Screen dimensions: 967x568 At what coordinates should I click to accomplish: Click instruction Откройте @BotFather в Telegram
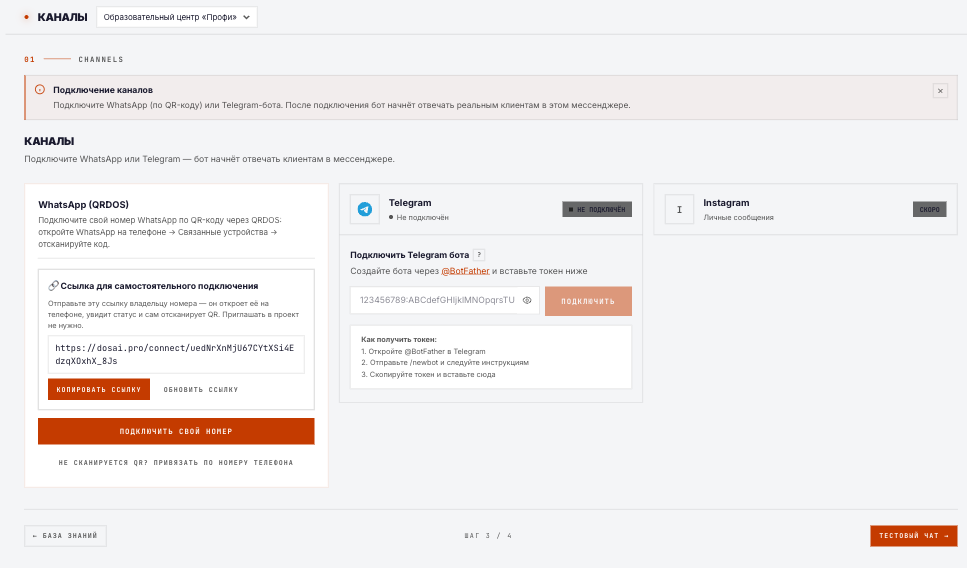click(423, 351)
